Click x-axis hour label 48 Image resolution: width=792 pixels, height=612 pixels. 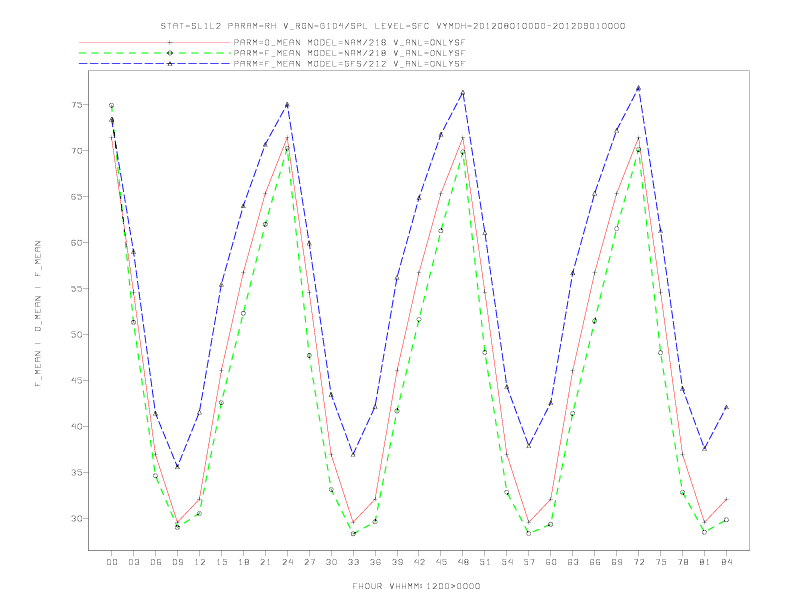463,562
